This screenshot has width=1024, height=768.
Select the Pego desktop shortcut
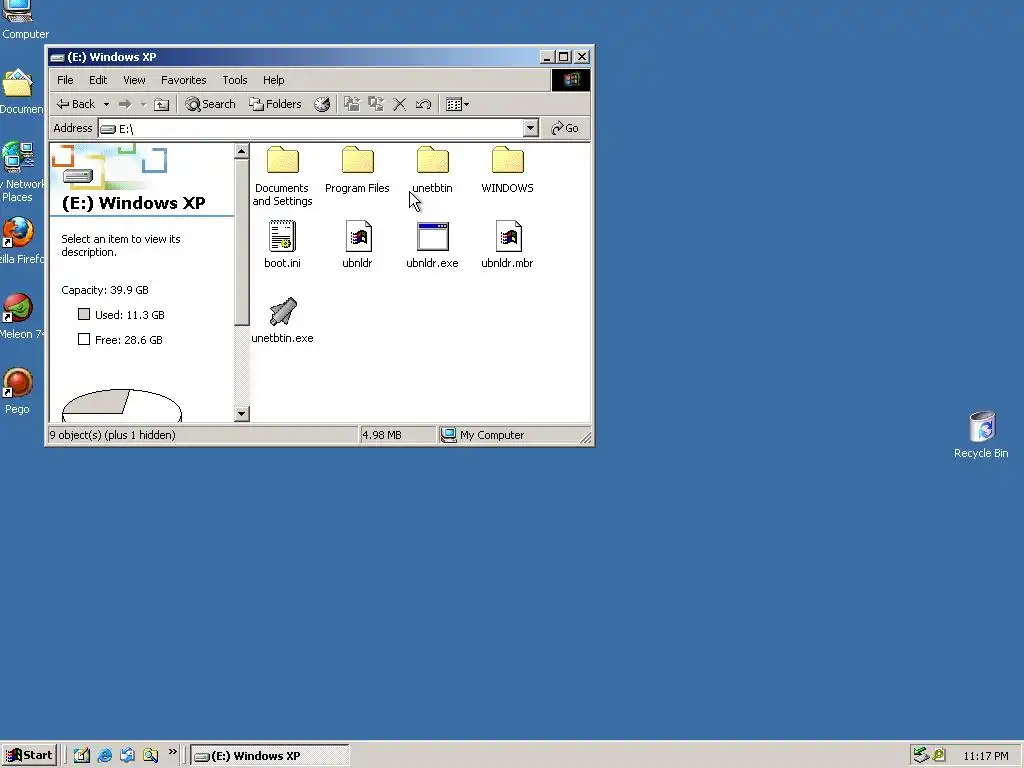point(18,392)
